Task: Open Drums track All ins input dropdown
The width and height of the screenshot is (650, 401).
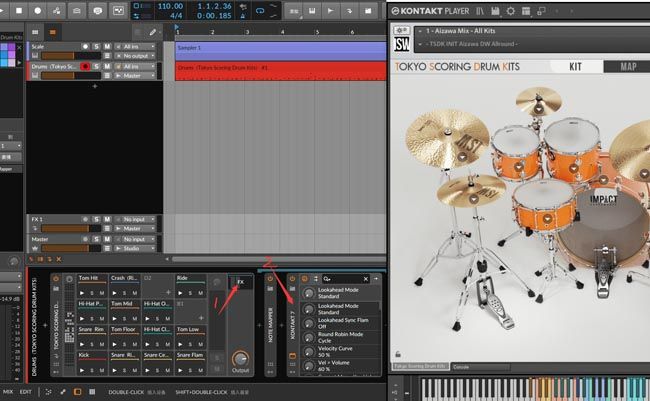Action: coord(135,66)
